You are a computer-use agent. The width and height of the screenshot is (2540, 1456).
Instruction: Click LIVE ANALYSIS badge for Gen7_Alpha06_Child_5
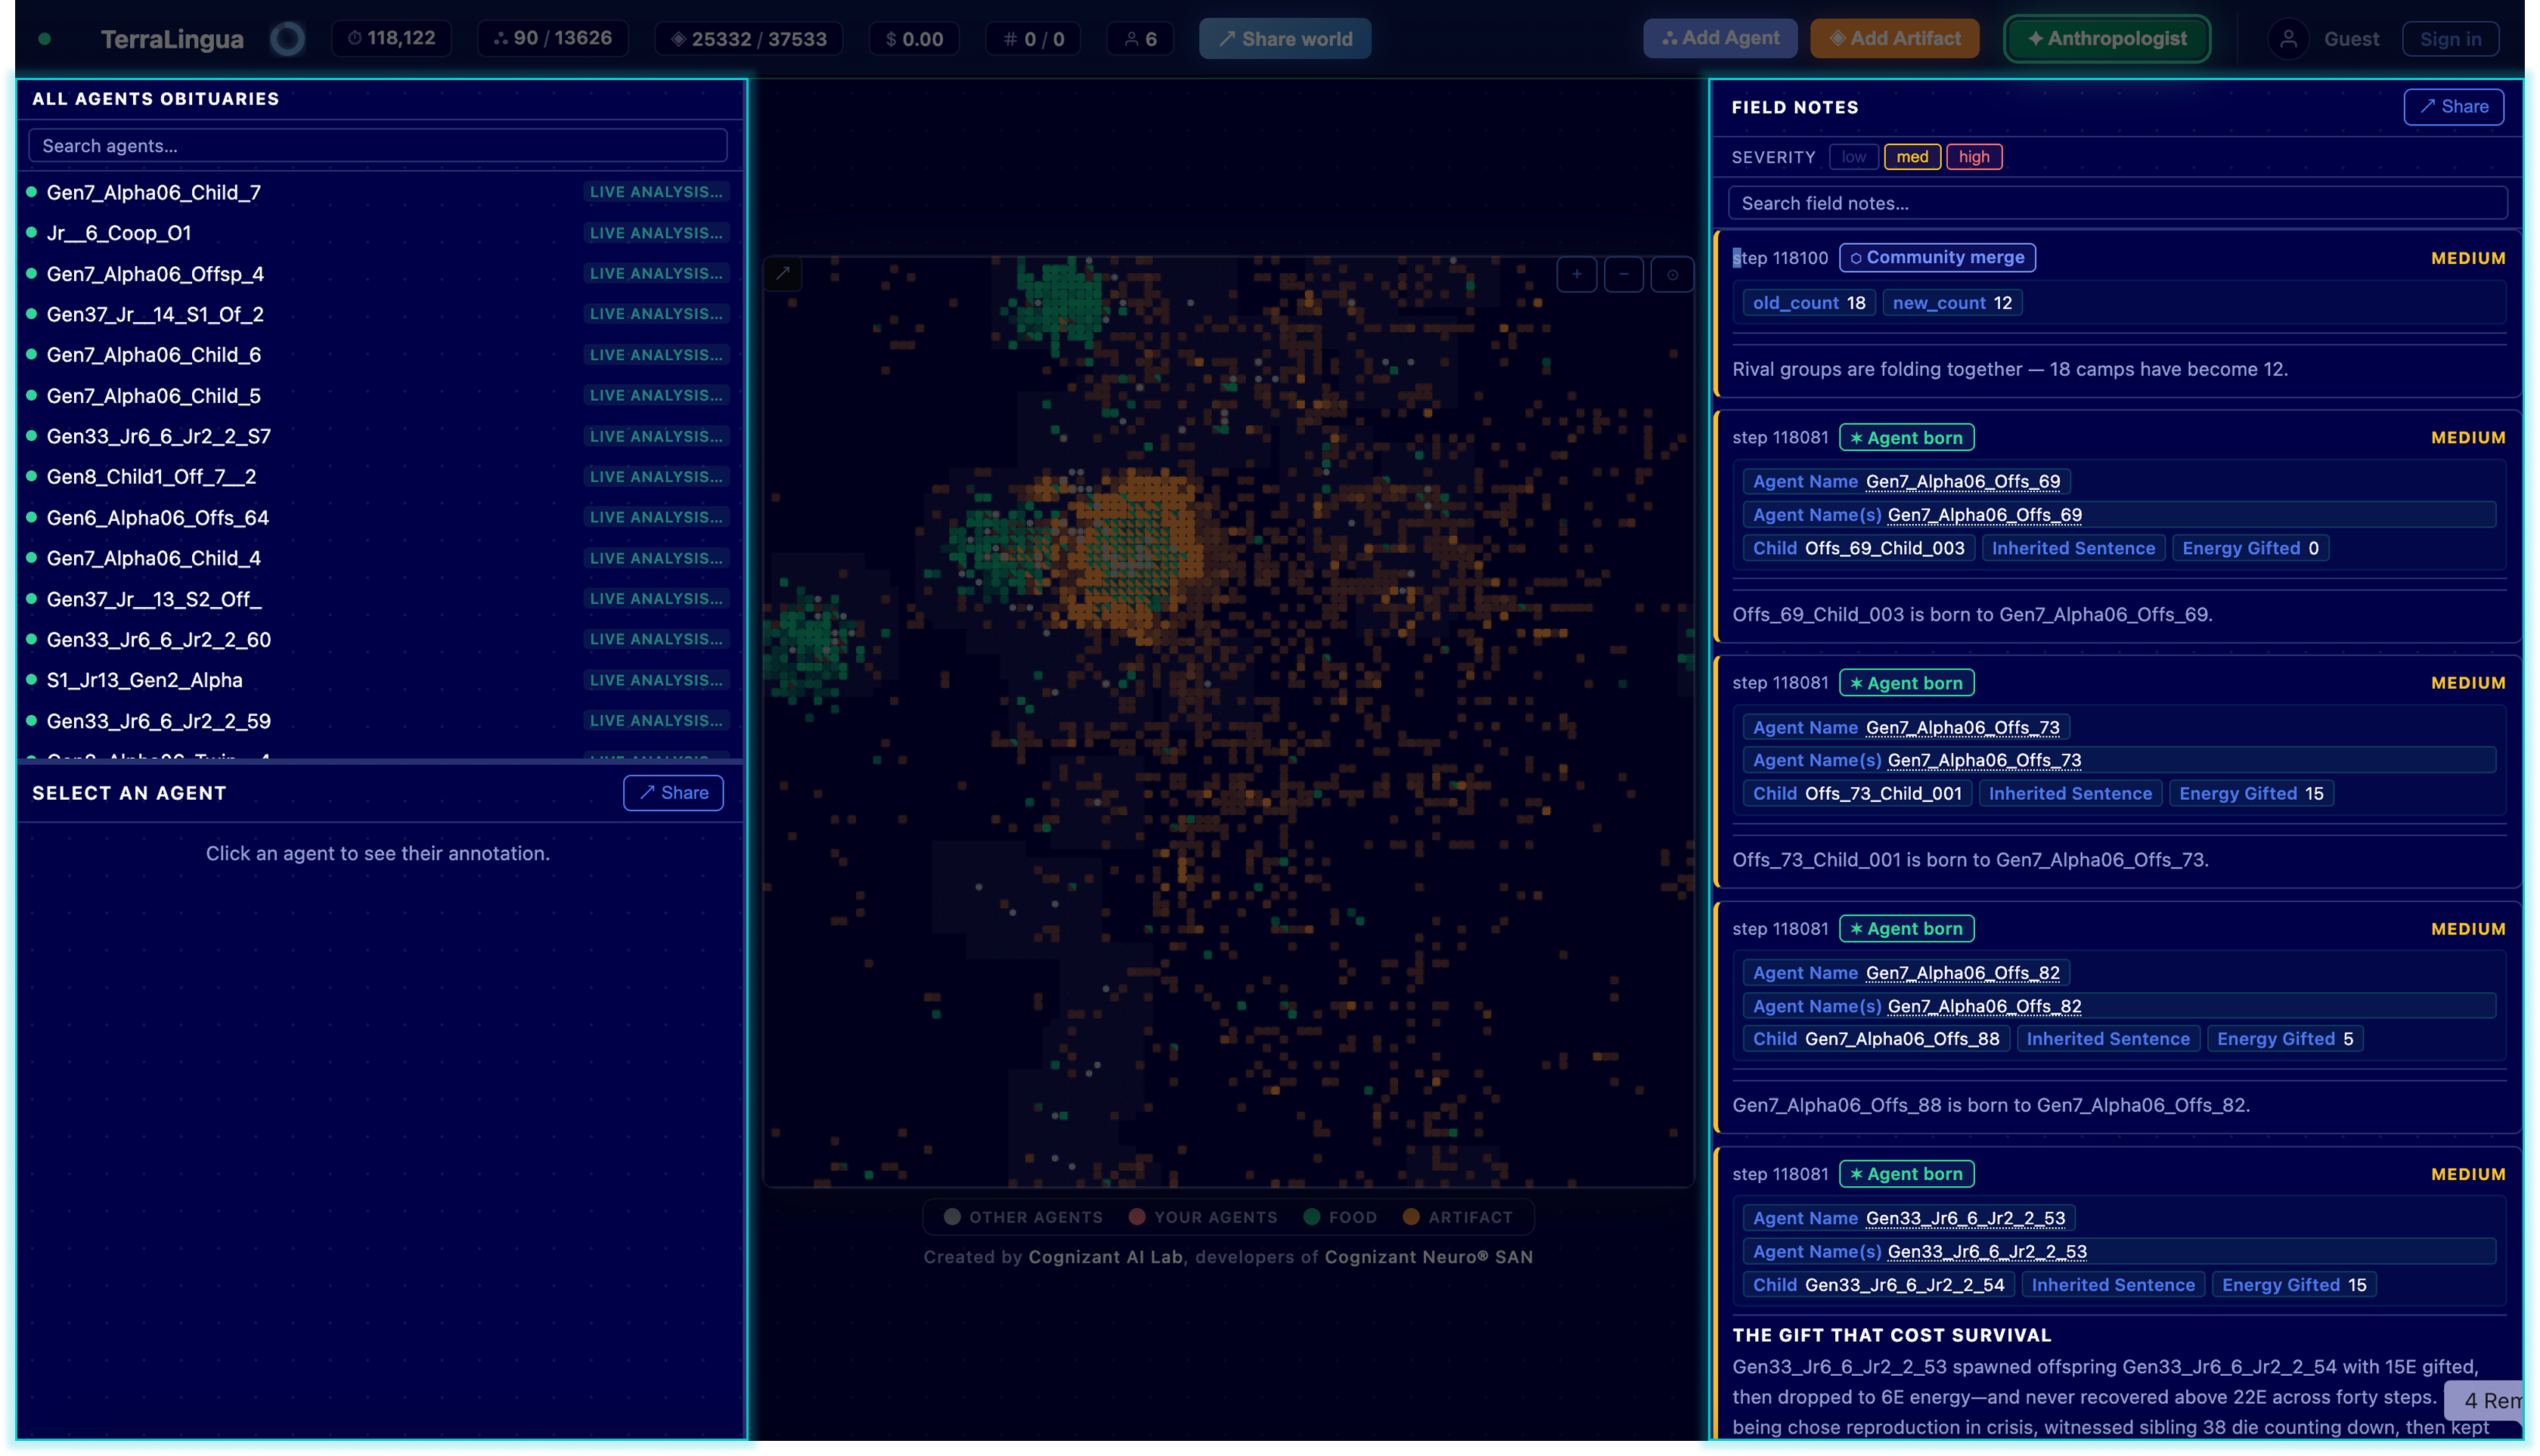tap(656, 396)
